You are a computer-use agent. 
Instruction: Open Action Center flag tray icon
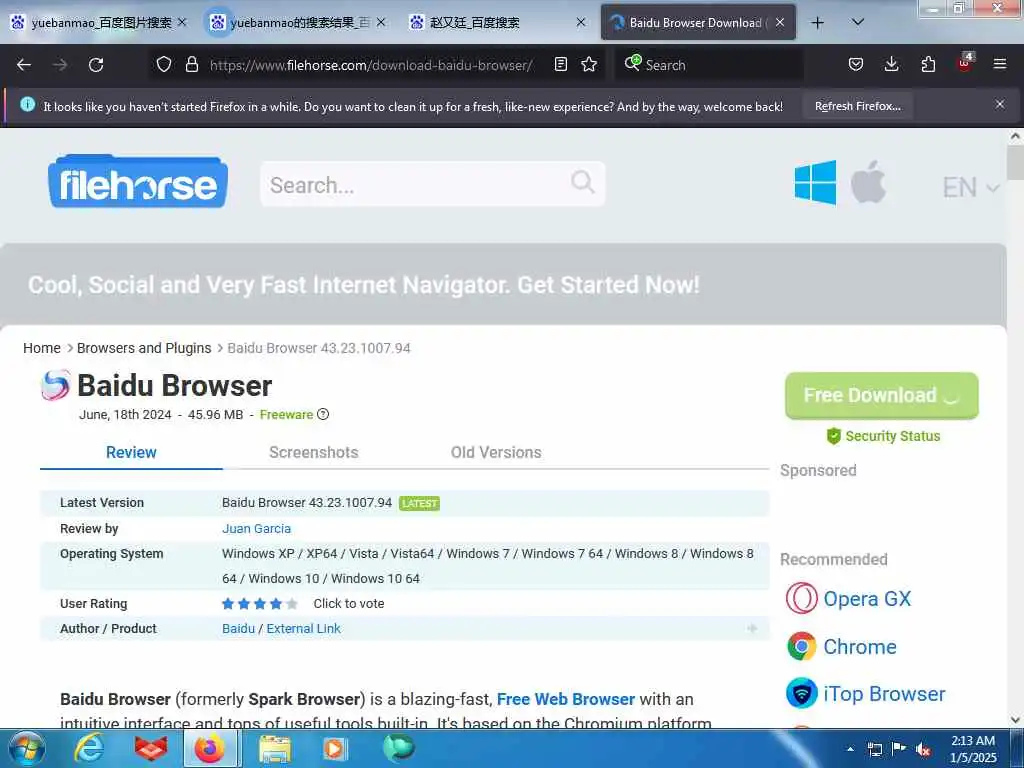coord(899,749)
